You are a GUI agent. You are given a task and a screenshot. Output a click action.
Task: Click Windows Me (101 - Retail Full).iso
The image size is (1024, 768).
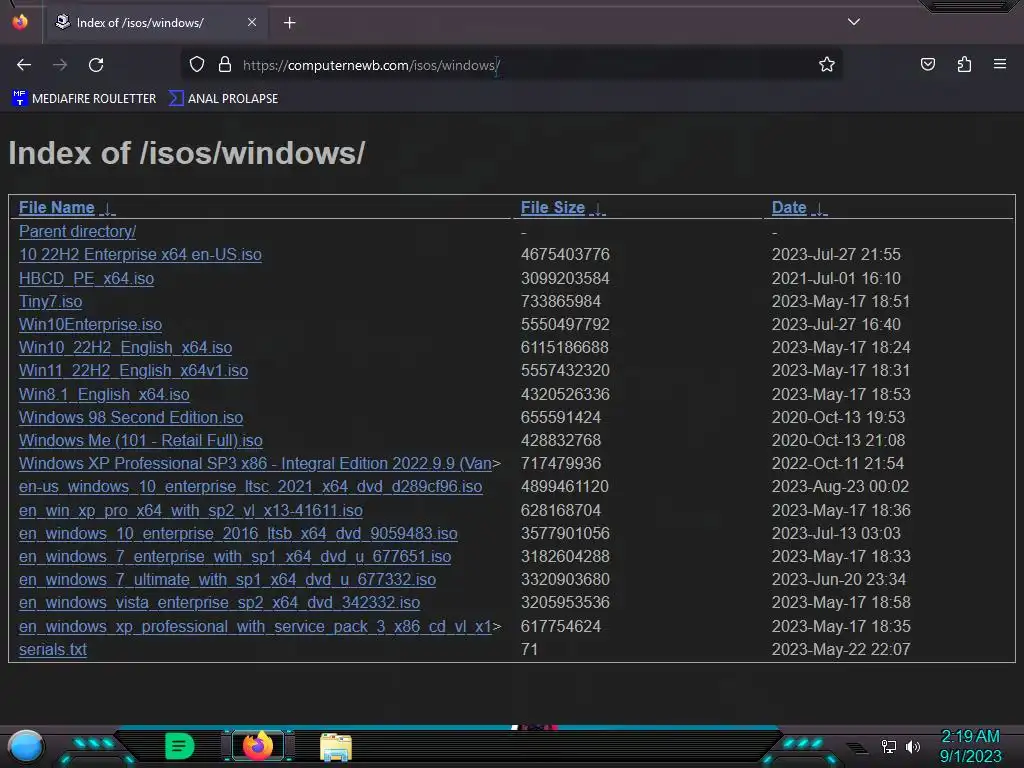point(141,441)
